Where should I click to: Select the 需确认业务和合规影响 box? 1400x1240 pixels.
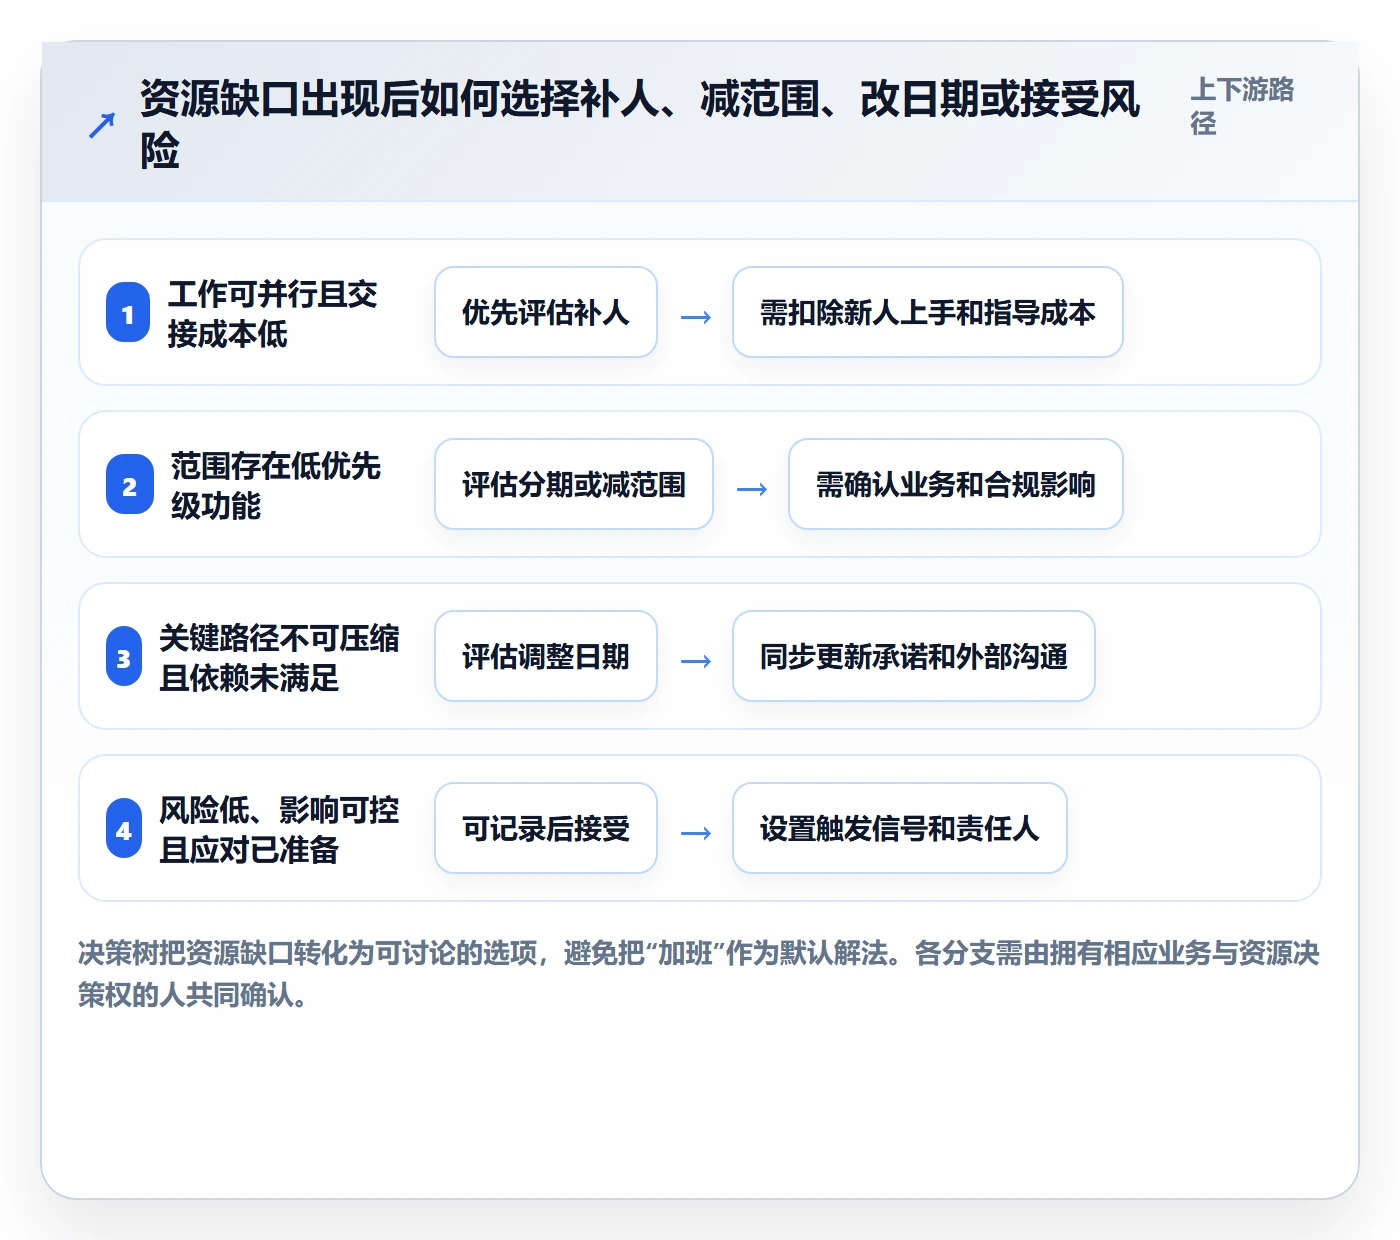[956, 484]
